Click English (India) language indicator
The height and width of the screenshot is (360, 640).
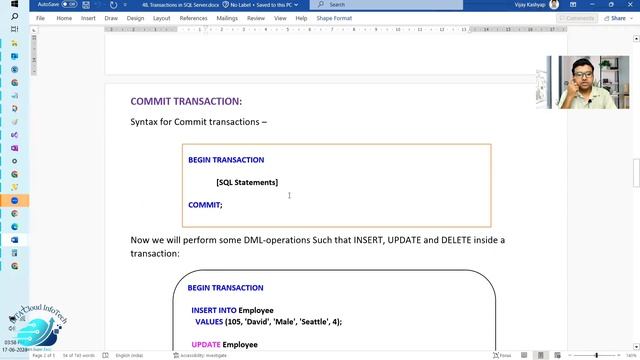pos(129,356)
